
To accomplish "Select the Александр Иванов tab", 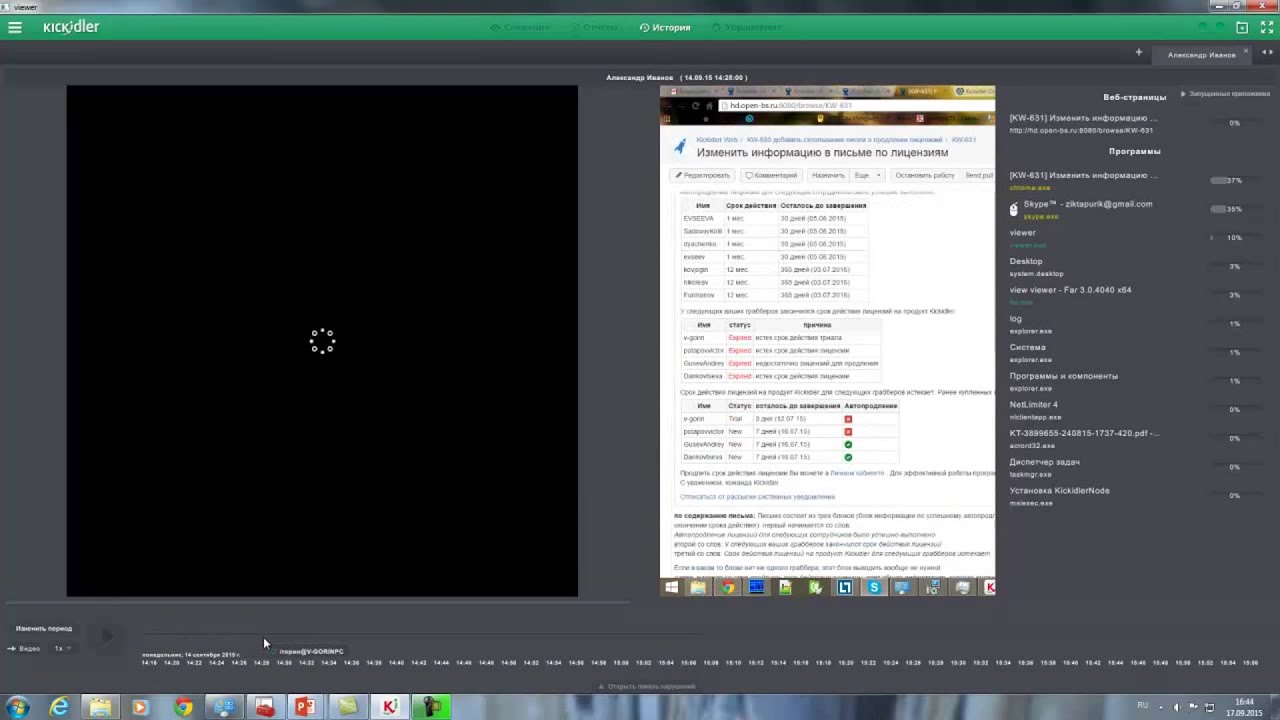I will [1201, 55].
